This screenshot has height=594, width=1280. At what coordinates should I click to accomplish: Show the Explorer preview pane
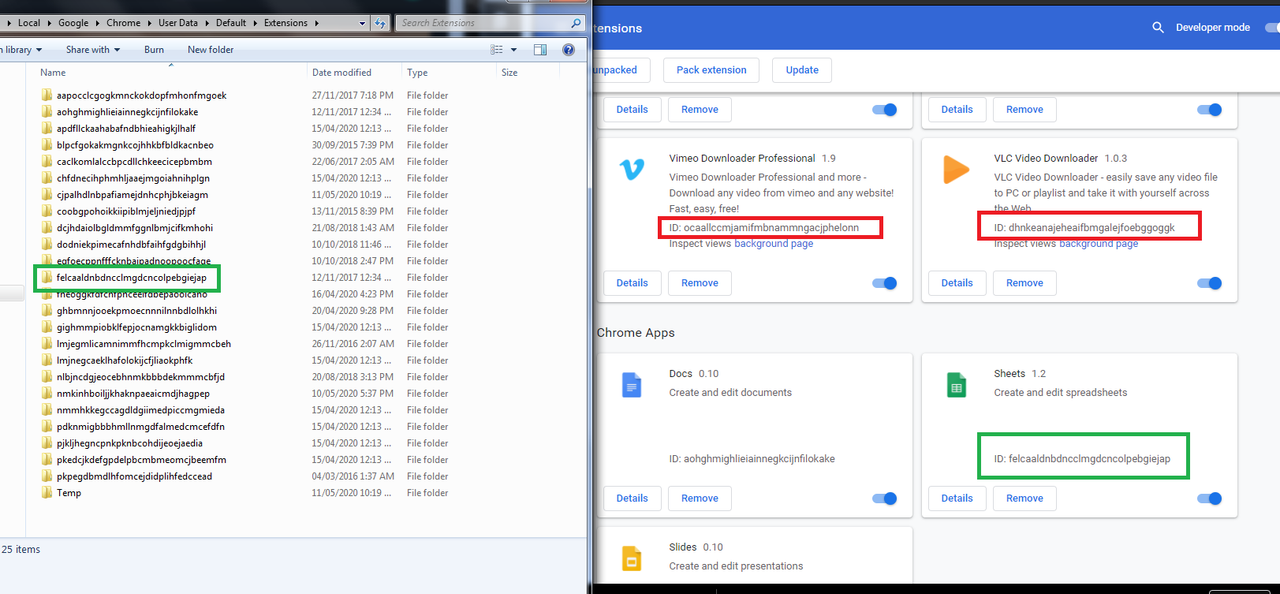pyautogui.click(x=540, y=49)
